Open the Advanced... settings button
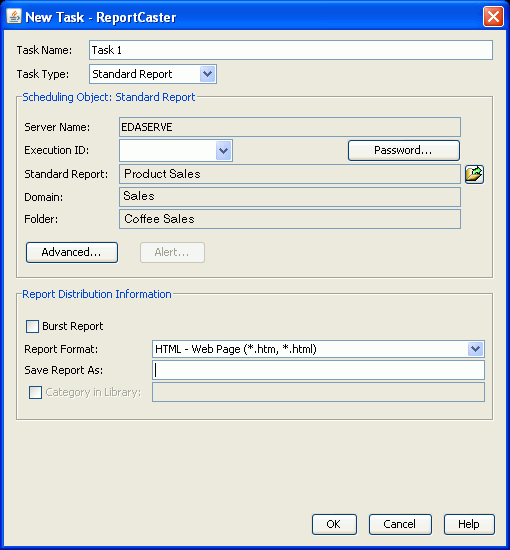Viewport: 510px width, 550px height. tap(72, 252)
